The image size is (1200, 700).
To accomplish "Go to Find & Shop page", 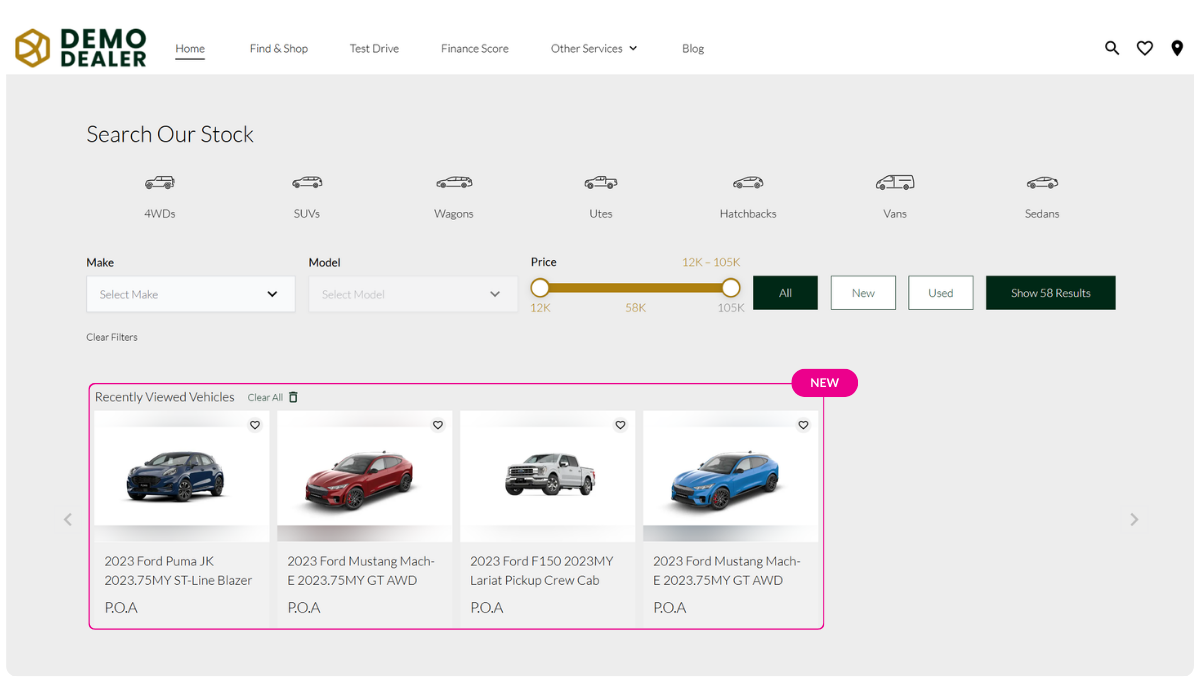I will pyautogui.click(x=279, y=48).
